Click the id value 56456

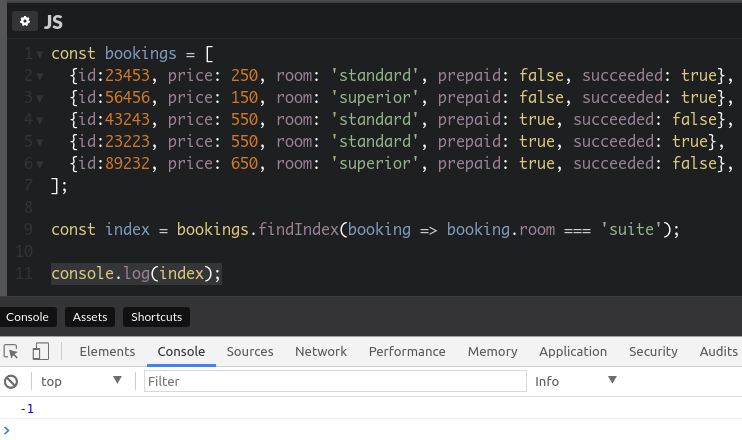[x=127, y=97]
